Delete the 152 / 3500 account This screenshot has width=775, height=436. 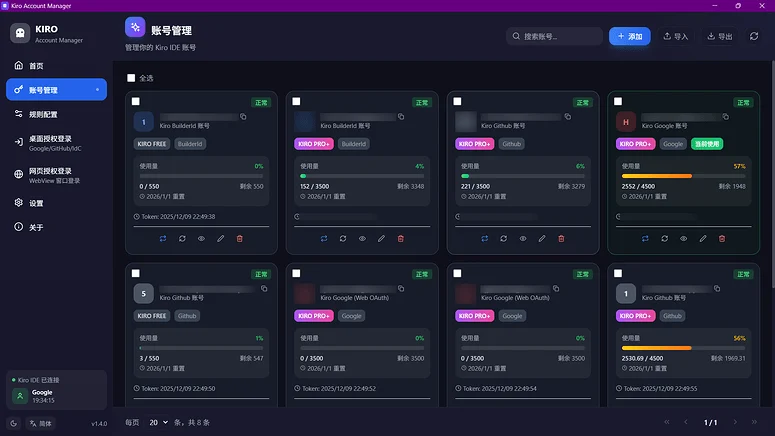coord(401,239)
